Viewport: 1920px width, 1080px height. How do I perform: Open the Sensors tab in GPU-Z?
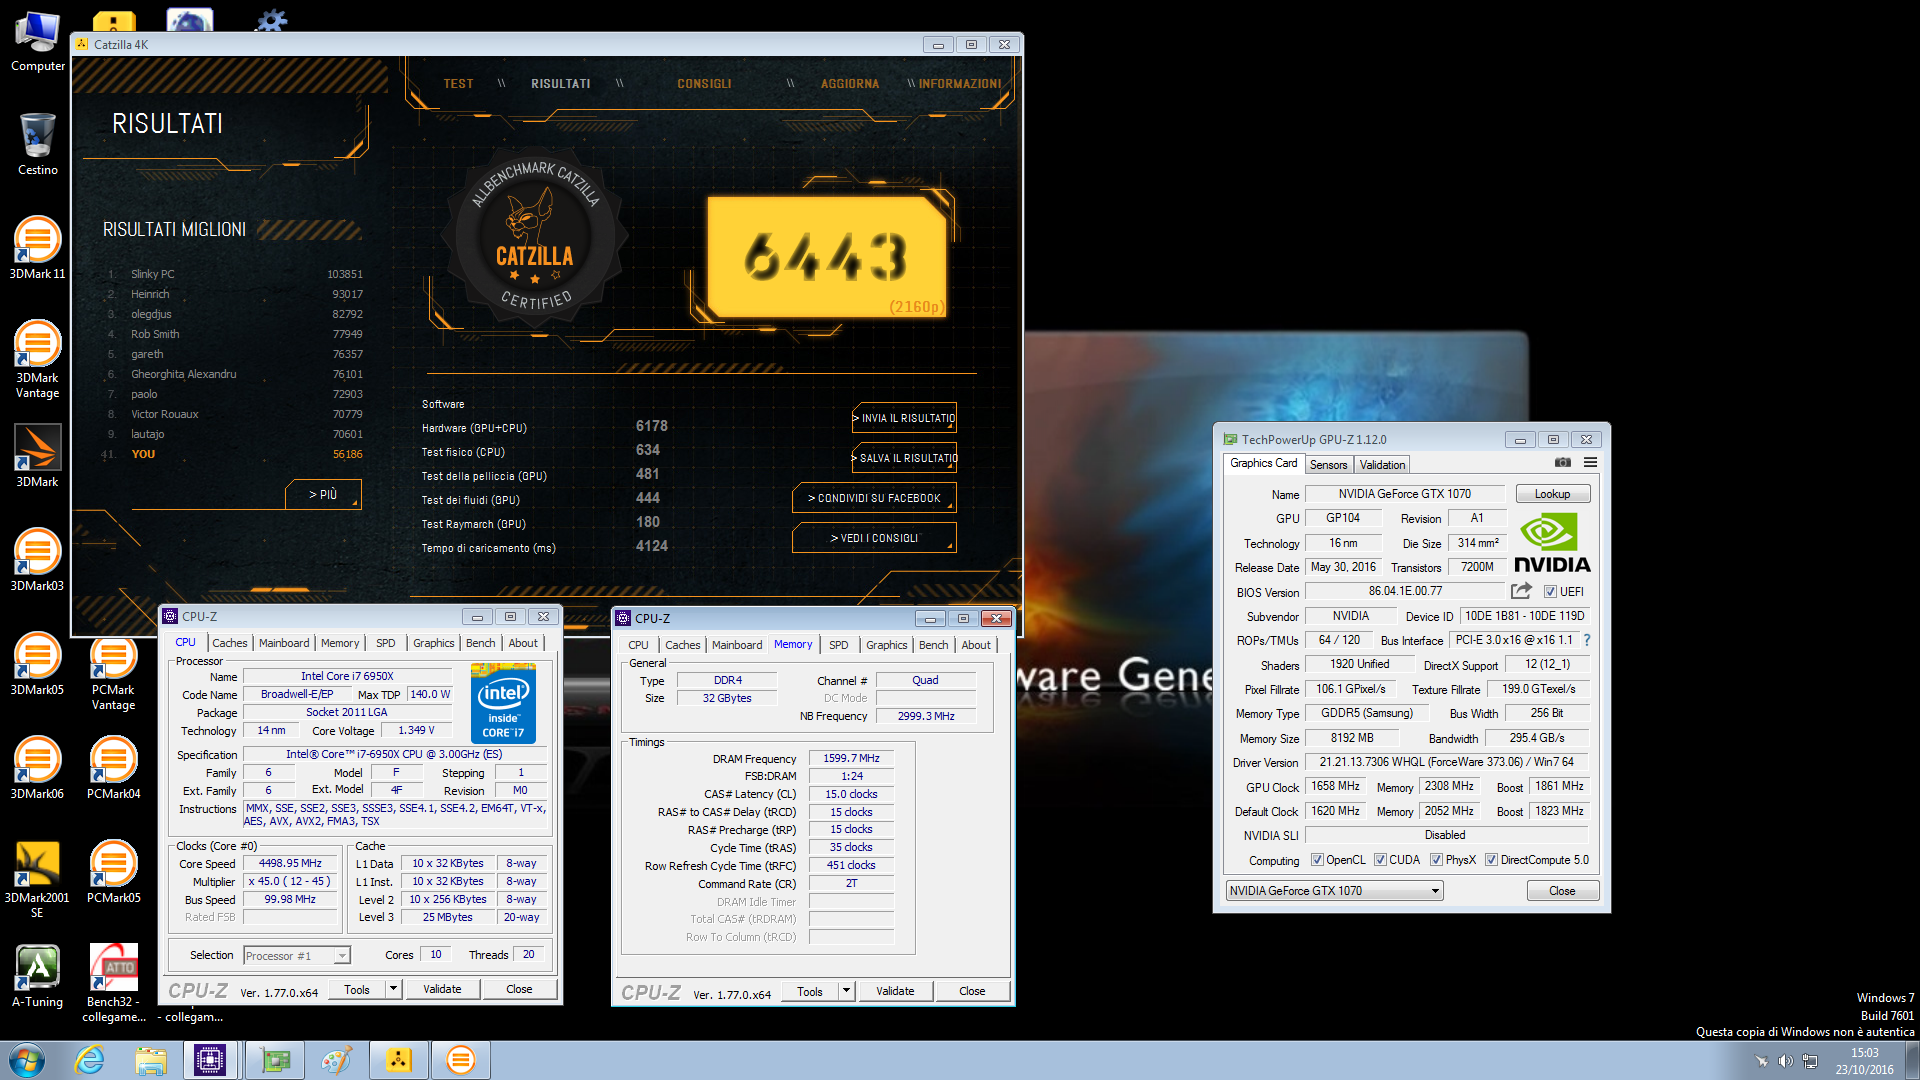[1328, 465]
